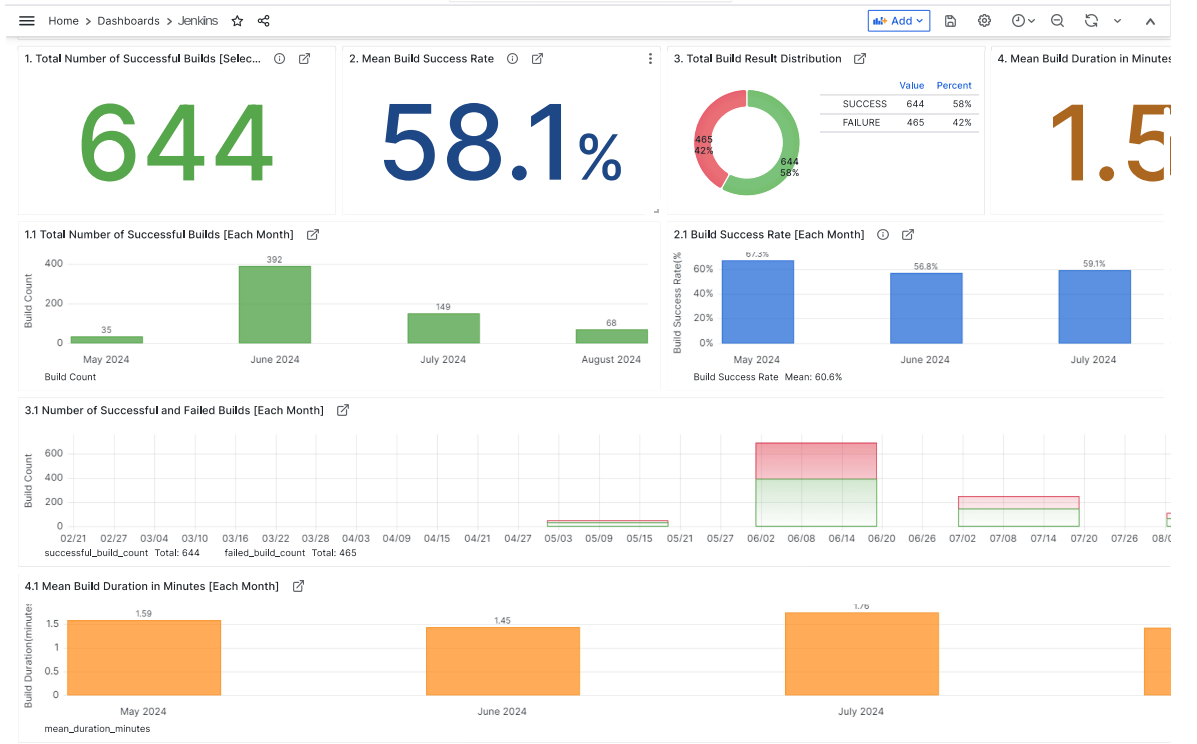This screenshot has height=744, width=1197.
Task: Navigate to Dashboards in the breadcrumb
Action: [x=128, y=21]
